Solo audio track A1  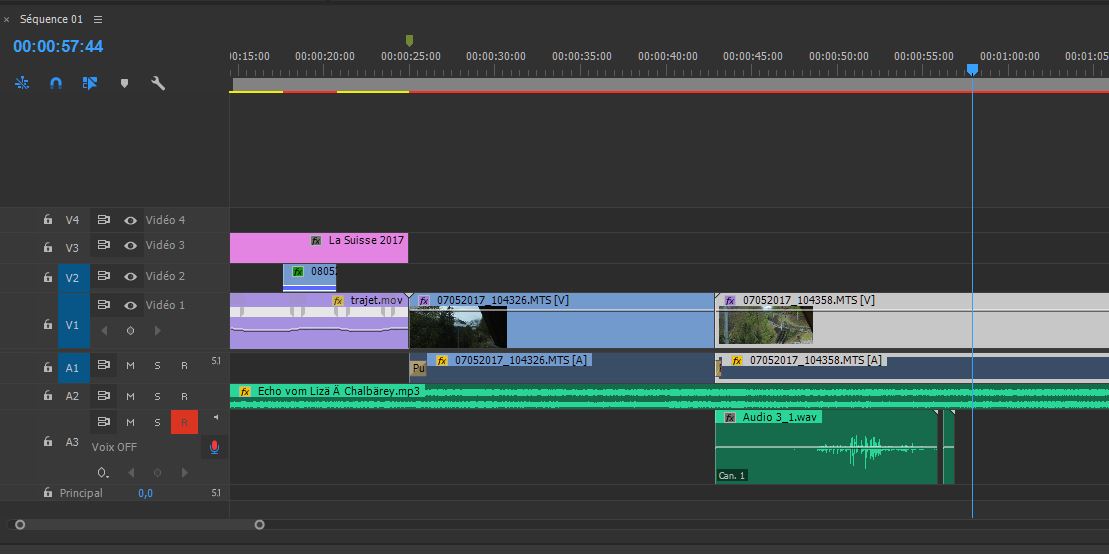coord(157,367)
